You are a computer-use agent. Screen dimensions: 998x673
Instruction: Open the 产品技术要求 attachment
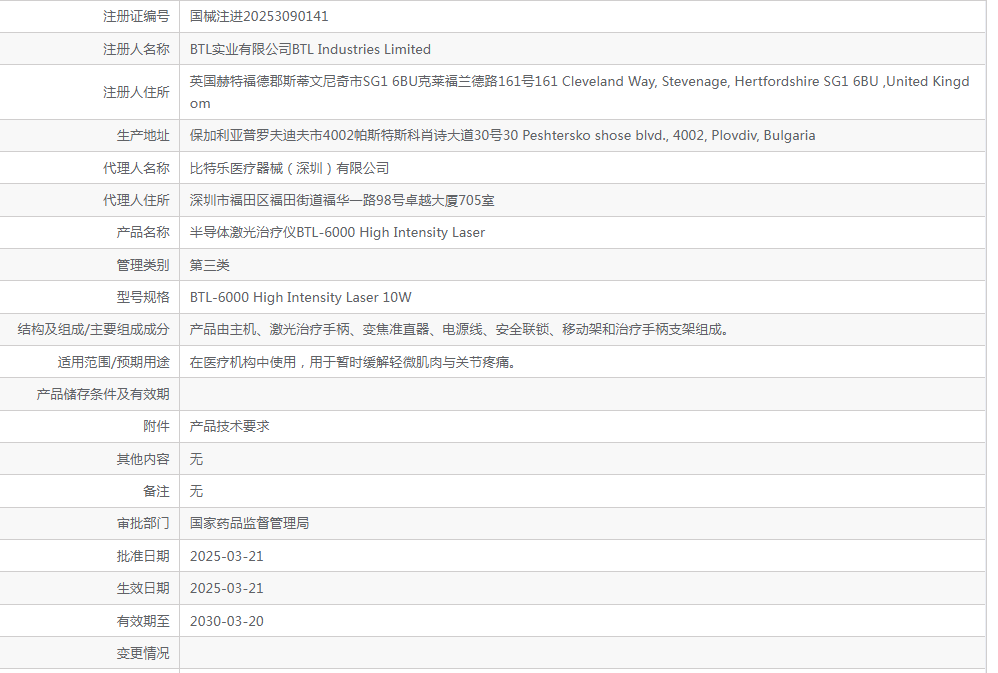[x=230, y=426]
